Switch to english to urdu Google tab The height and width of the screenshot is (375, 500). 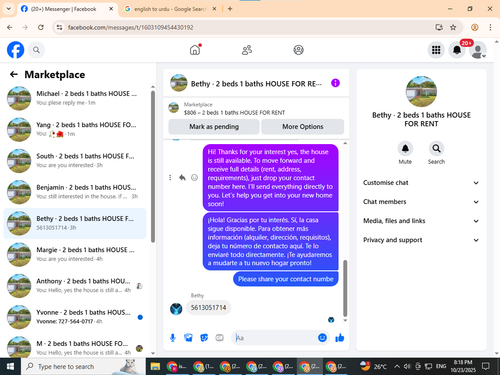170,9
